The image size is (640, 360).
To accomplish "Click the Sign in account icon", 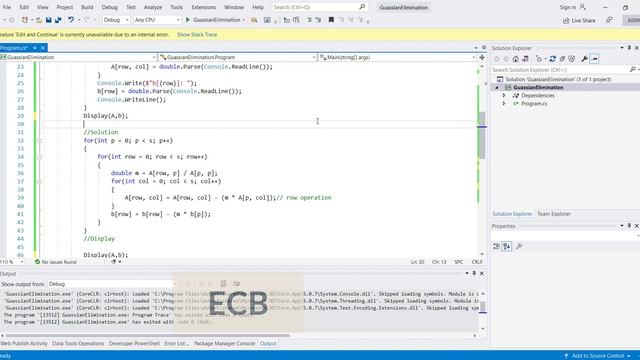I will (582, 7).
